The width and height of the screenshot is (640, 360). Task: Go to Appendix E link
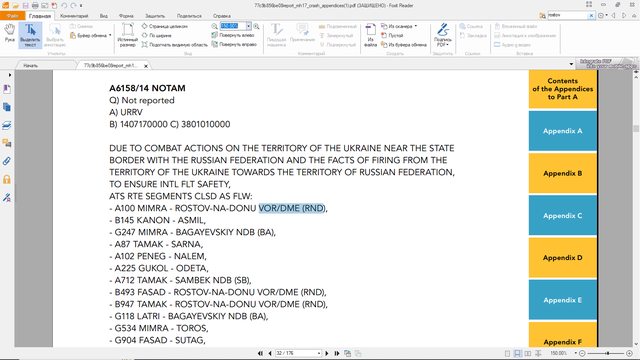[562, 300]
